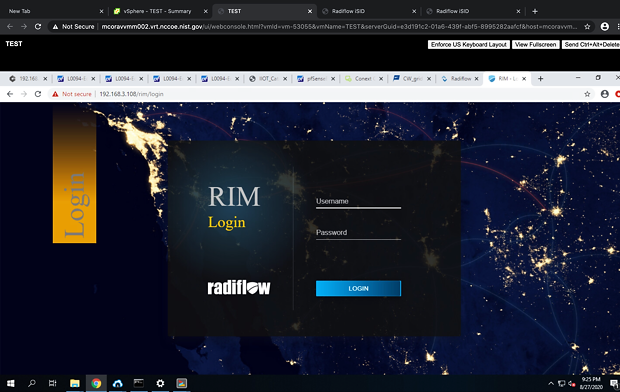Click outer Not Secure warning icon
Viewport: 620px width, 392px height.
point(55,27)
